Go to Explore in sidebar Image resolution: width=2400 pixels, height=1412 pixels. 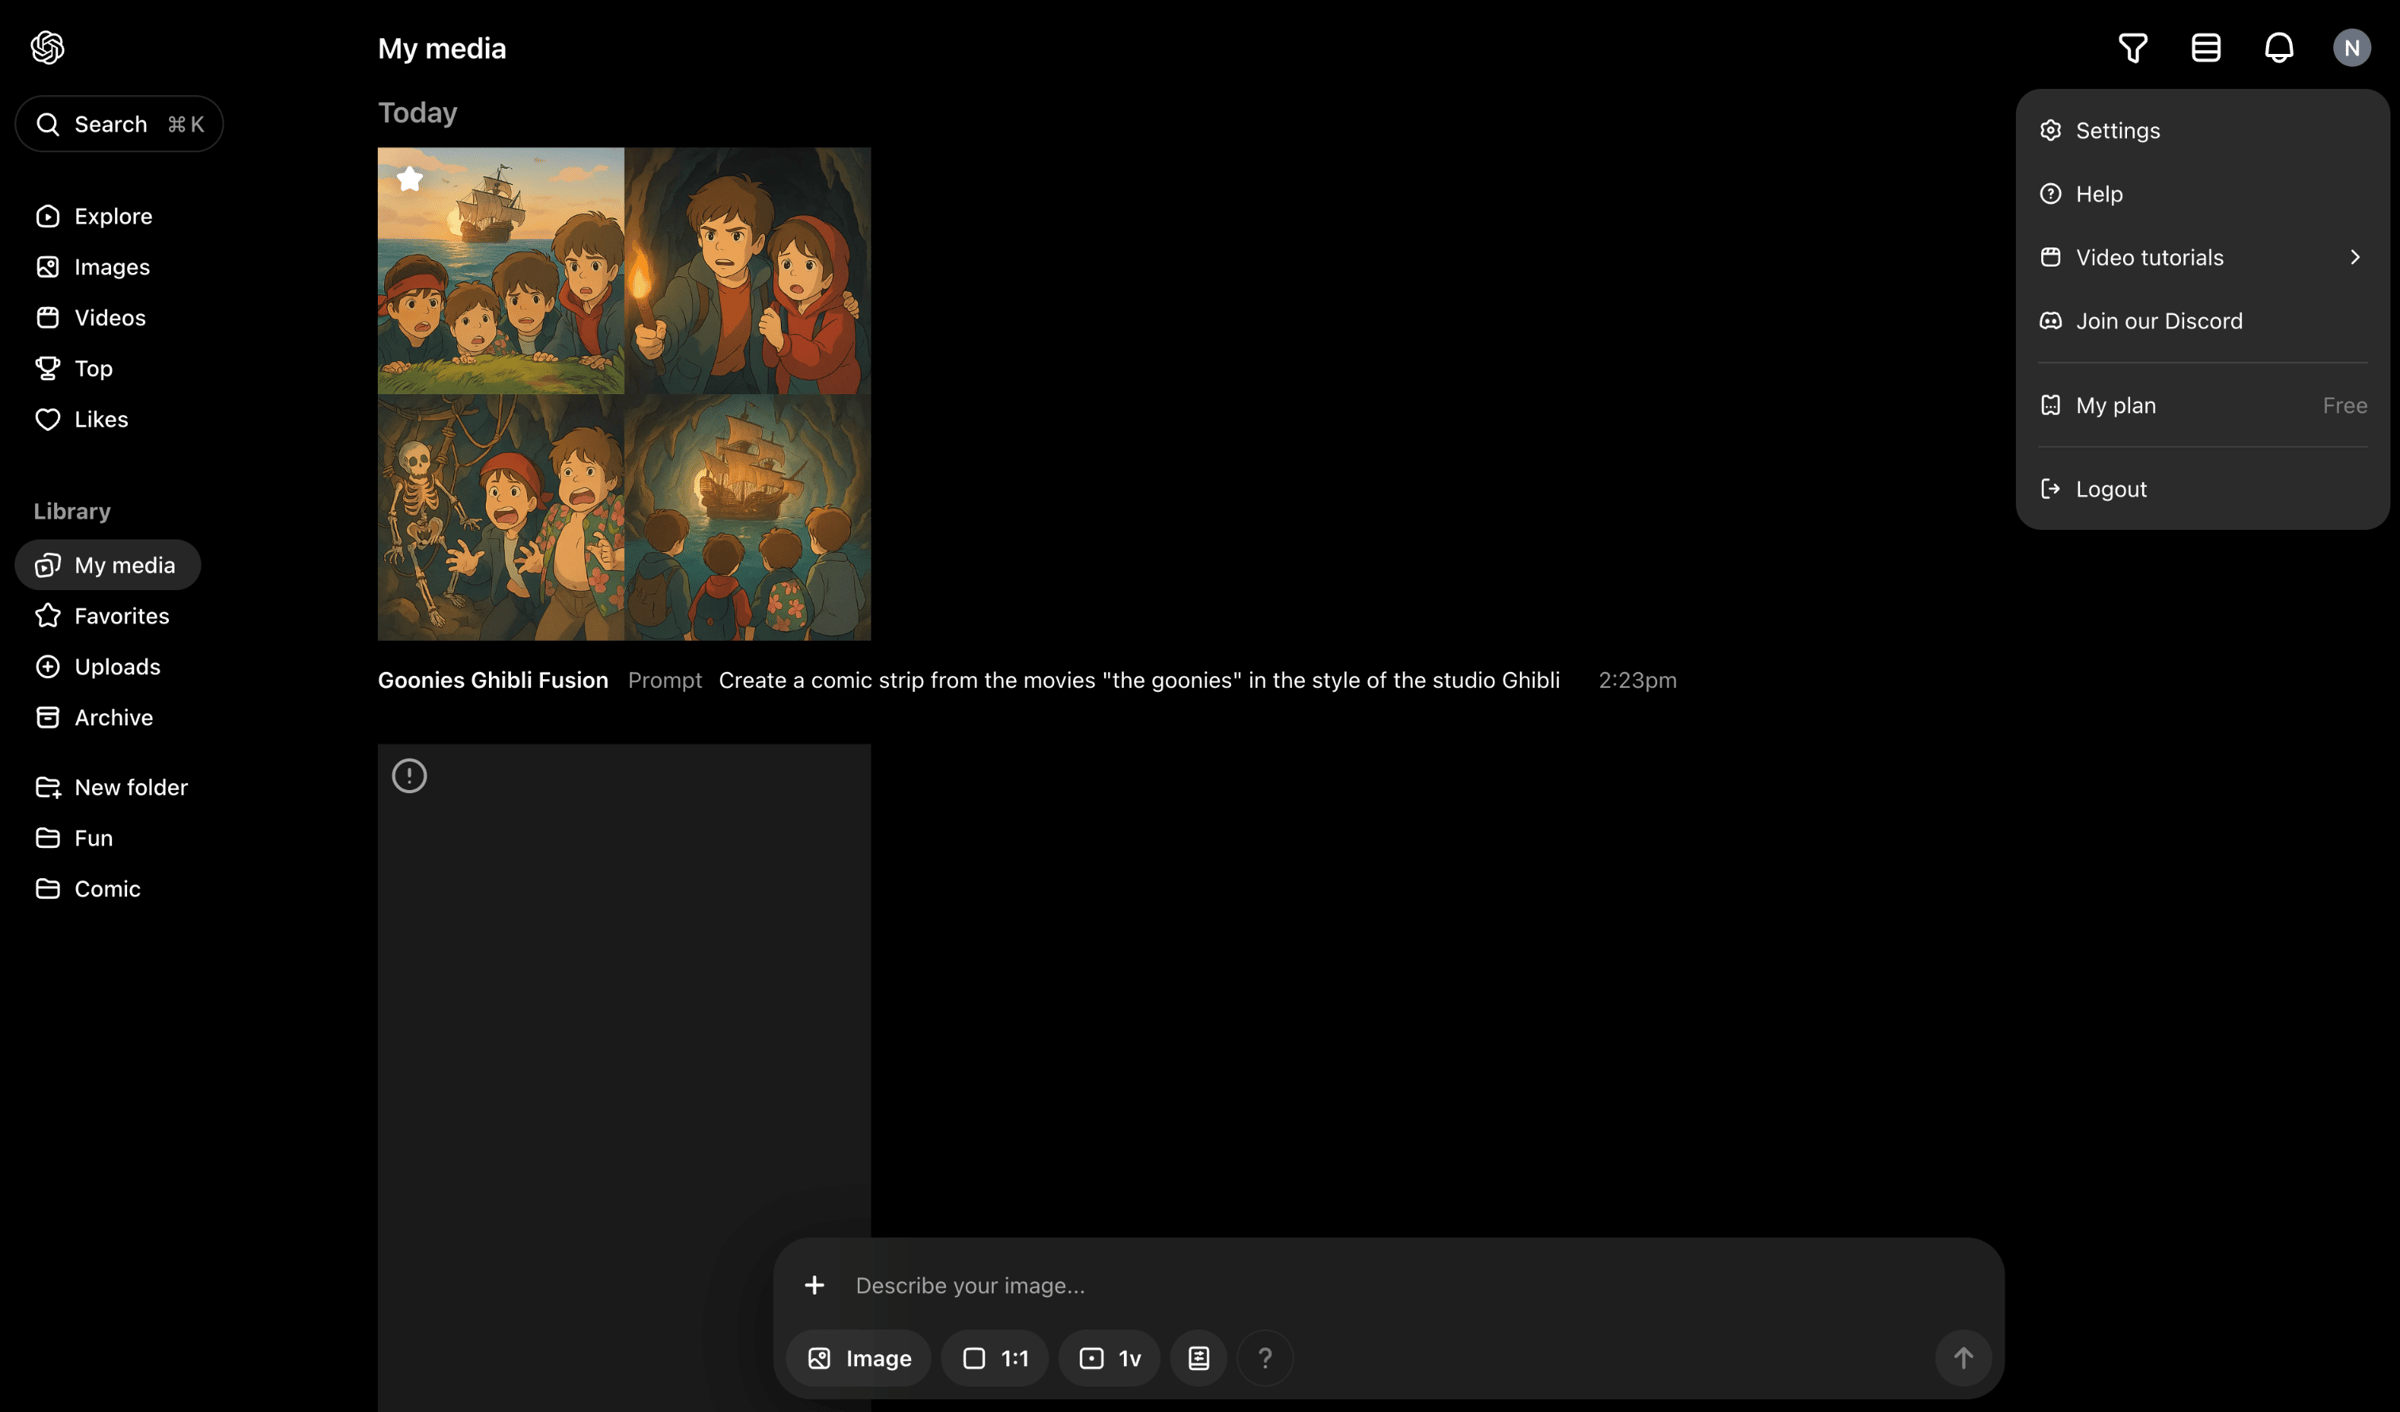tap(94, 216)
